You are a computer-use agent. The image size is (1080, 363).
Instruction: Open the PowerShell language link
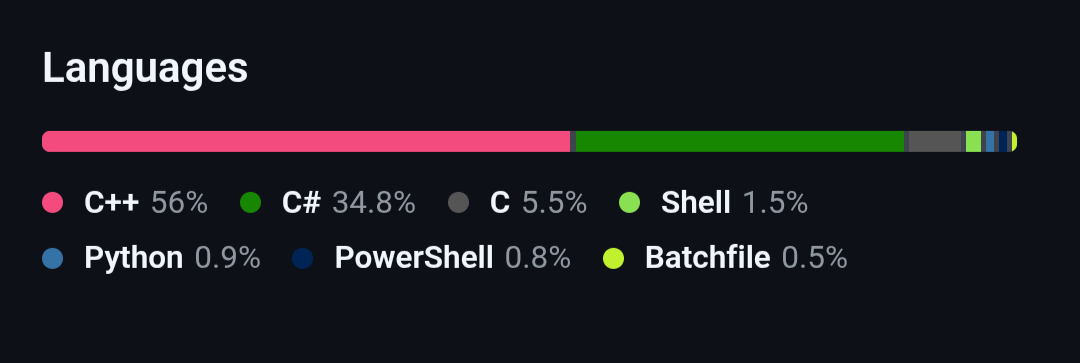414,258
